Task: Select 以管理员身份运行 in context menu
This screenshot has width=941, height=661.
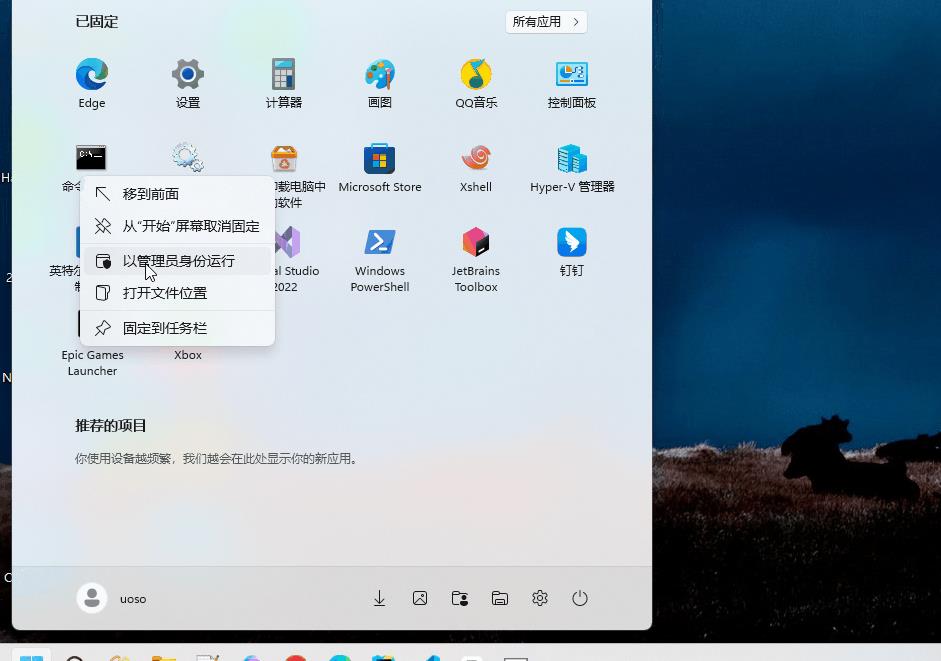Action: (178, 261)
